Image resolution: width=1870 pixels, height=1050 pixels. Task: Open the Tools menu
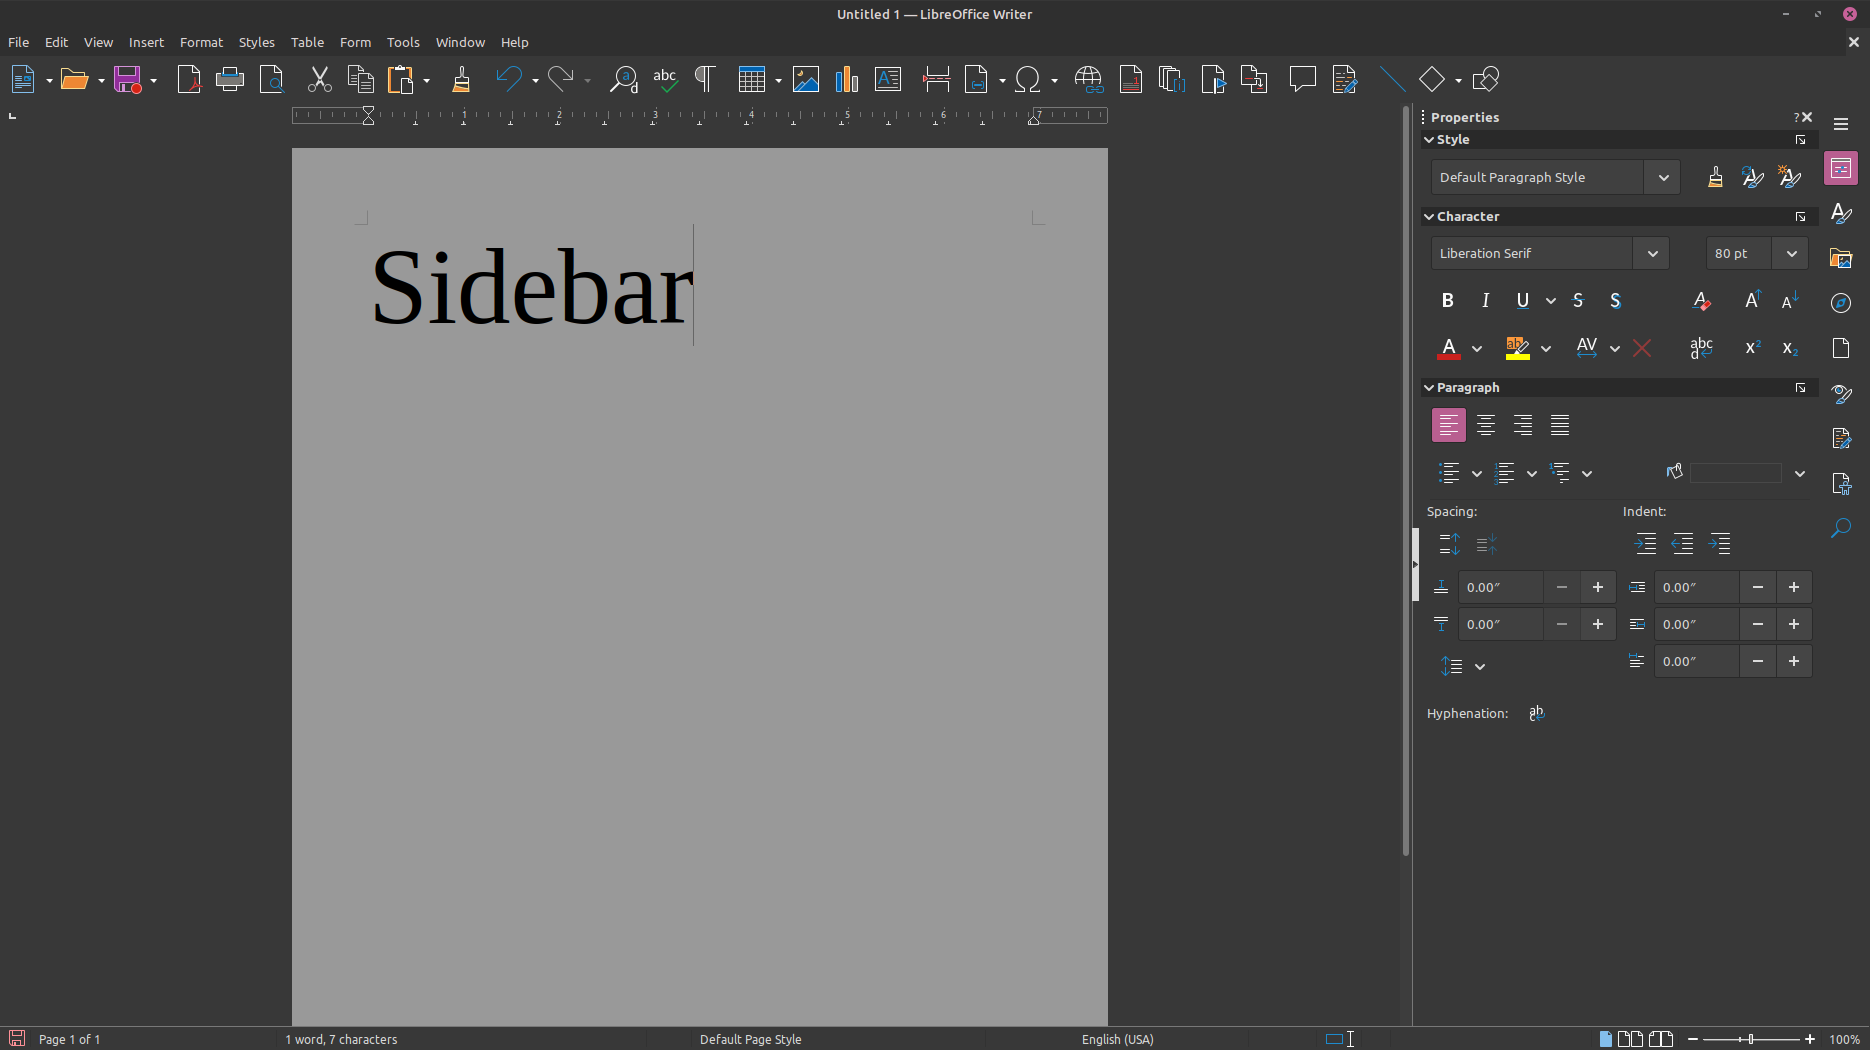click(x=403, y=42)
